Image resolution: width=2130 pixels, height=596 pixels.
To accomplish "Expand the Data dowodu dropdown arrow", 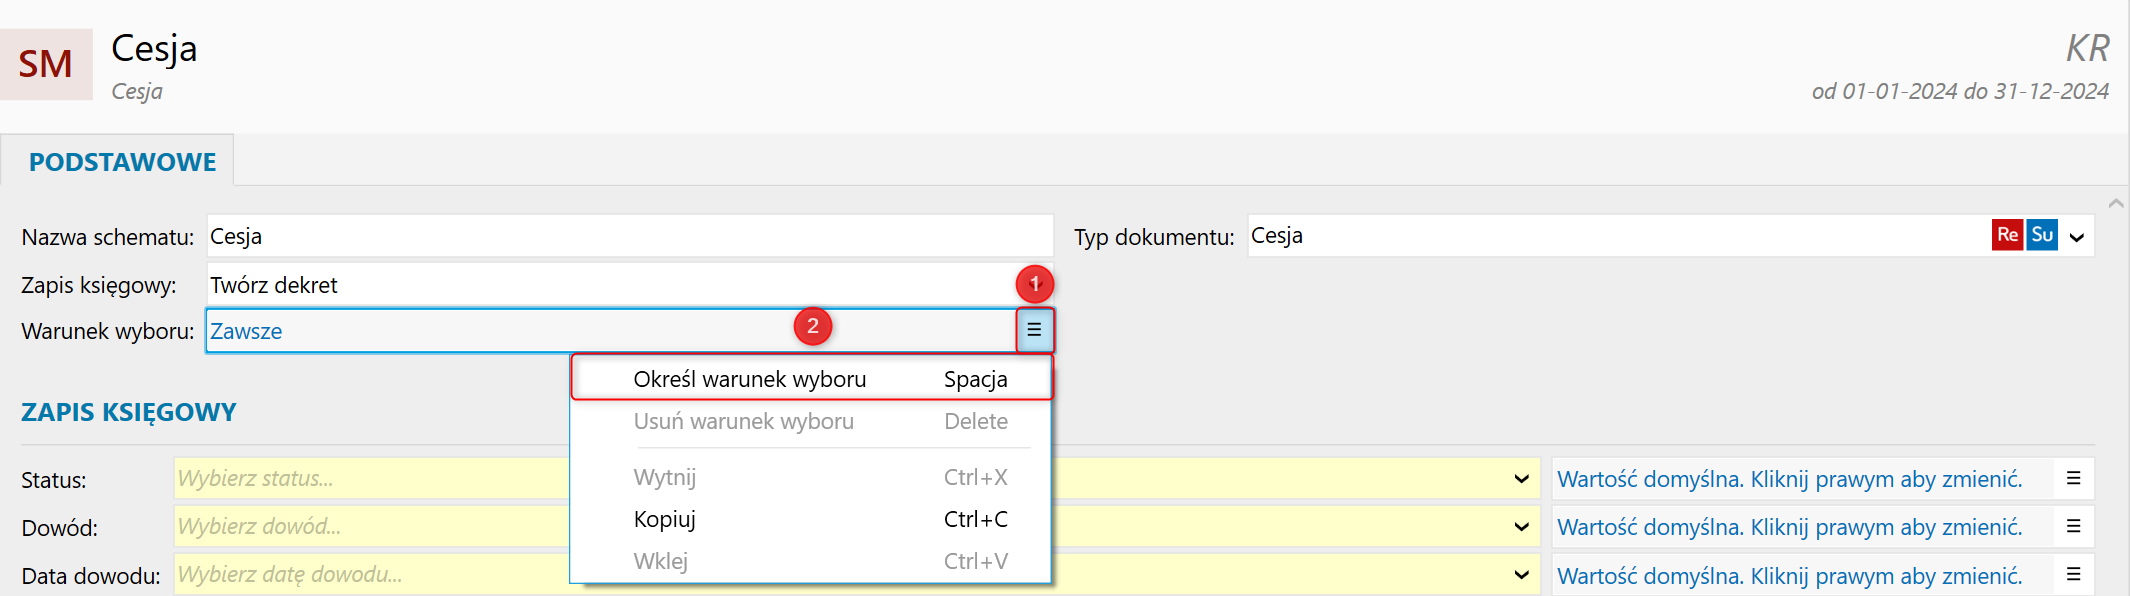I will click(1521, 575).
